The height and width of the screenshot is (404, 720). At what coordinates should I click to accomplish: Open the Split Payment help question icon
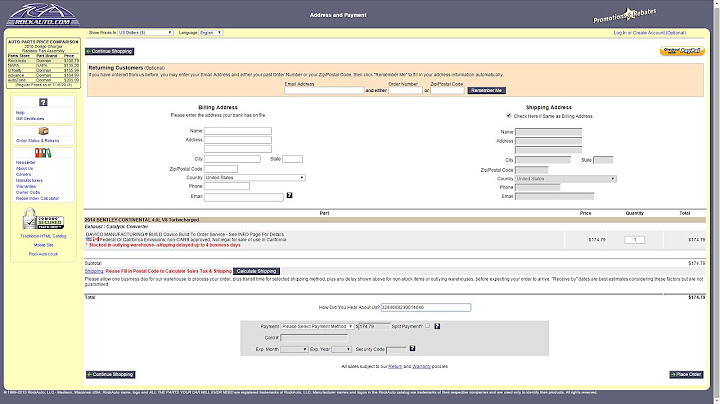point(437,326)
